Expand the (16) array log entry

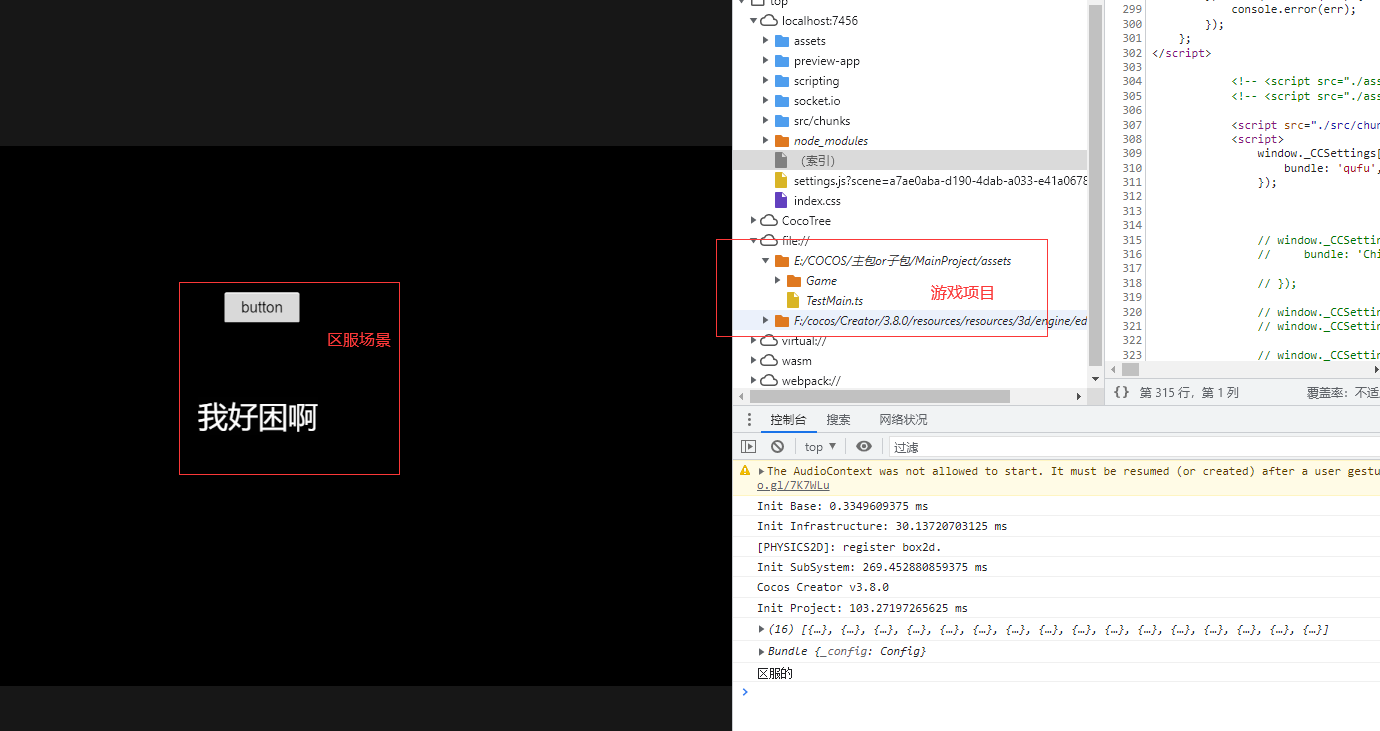point(762,629)
